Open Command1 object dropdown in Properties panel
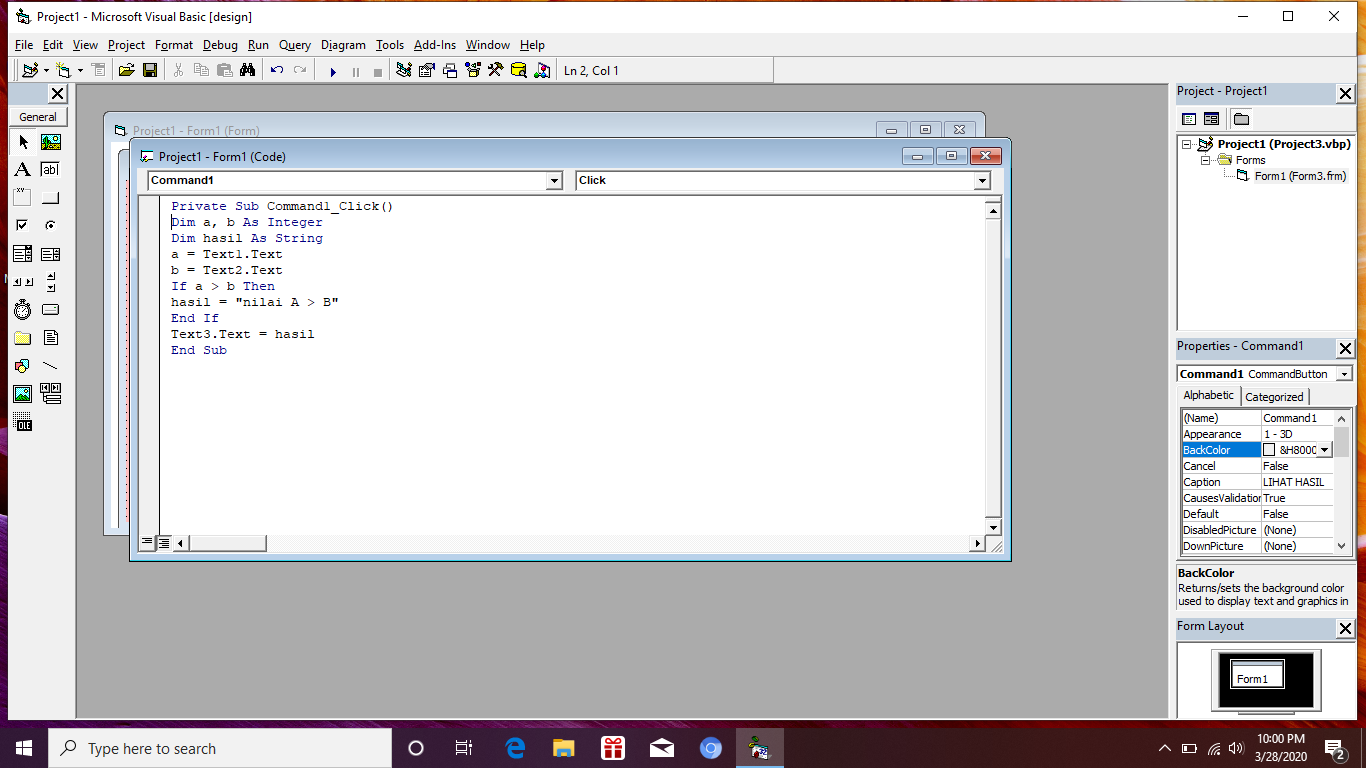Screen dimensions: 1366x768 pos(1344,374)
